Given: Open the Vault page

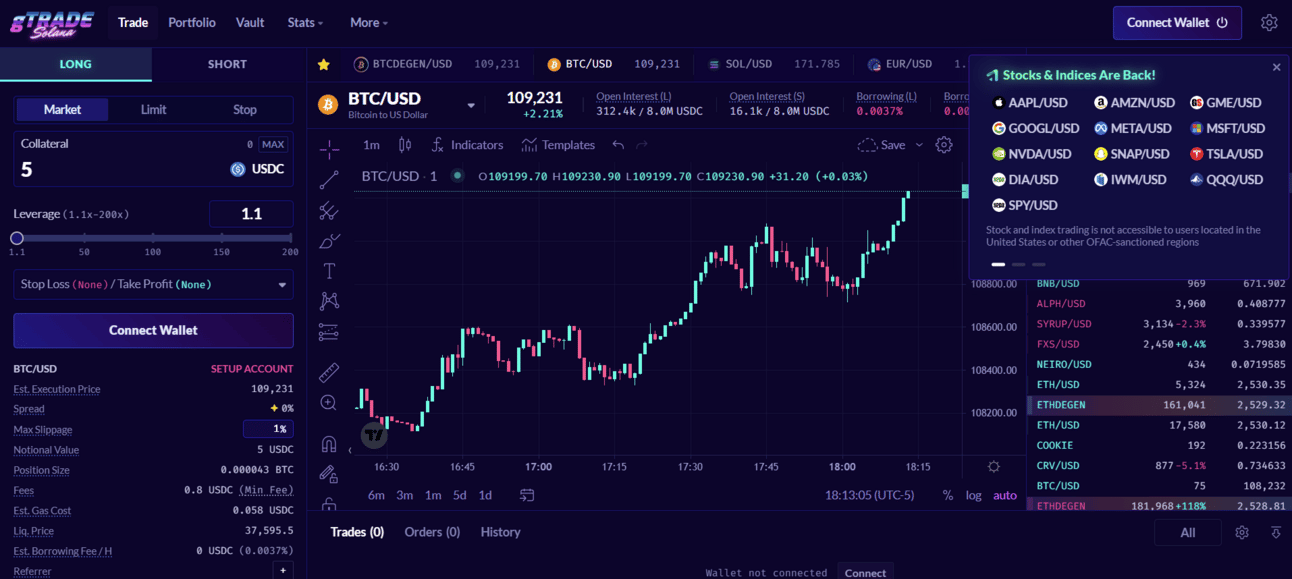Looking at the screenshot, I should (x=250, y=22).
